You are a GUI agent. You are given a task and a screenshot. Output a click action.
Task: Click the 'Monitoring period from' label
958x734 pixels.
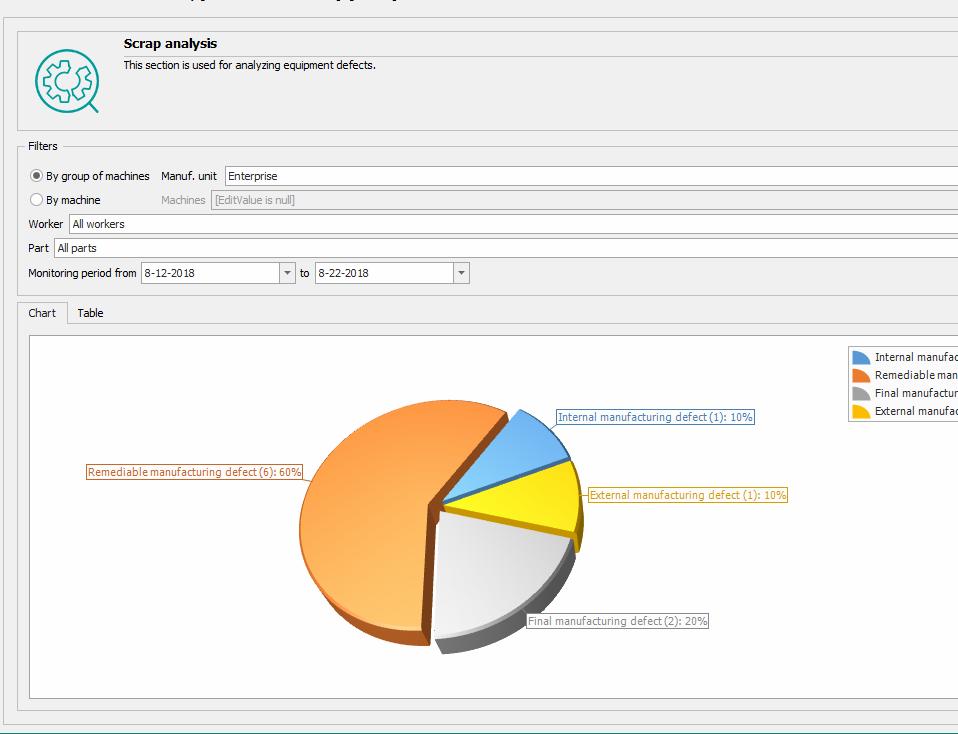point(82,273)
